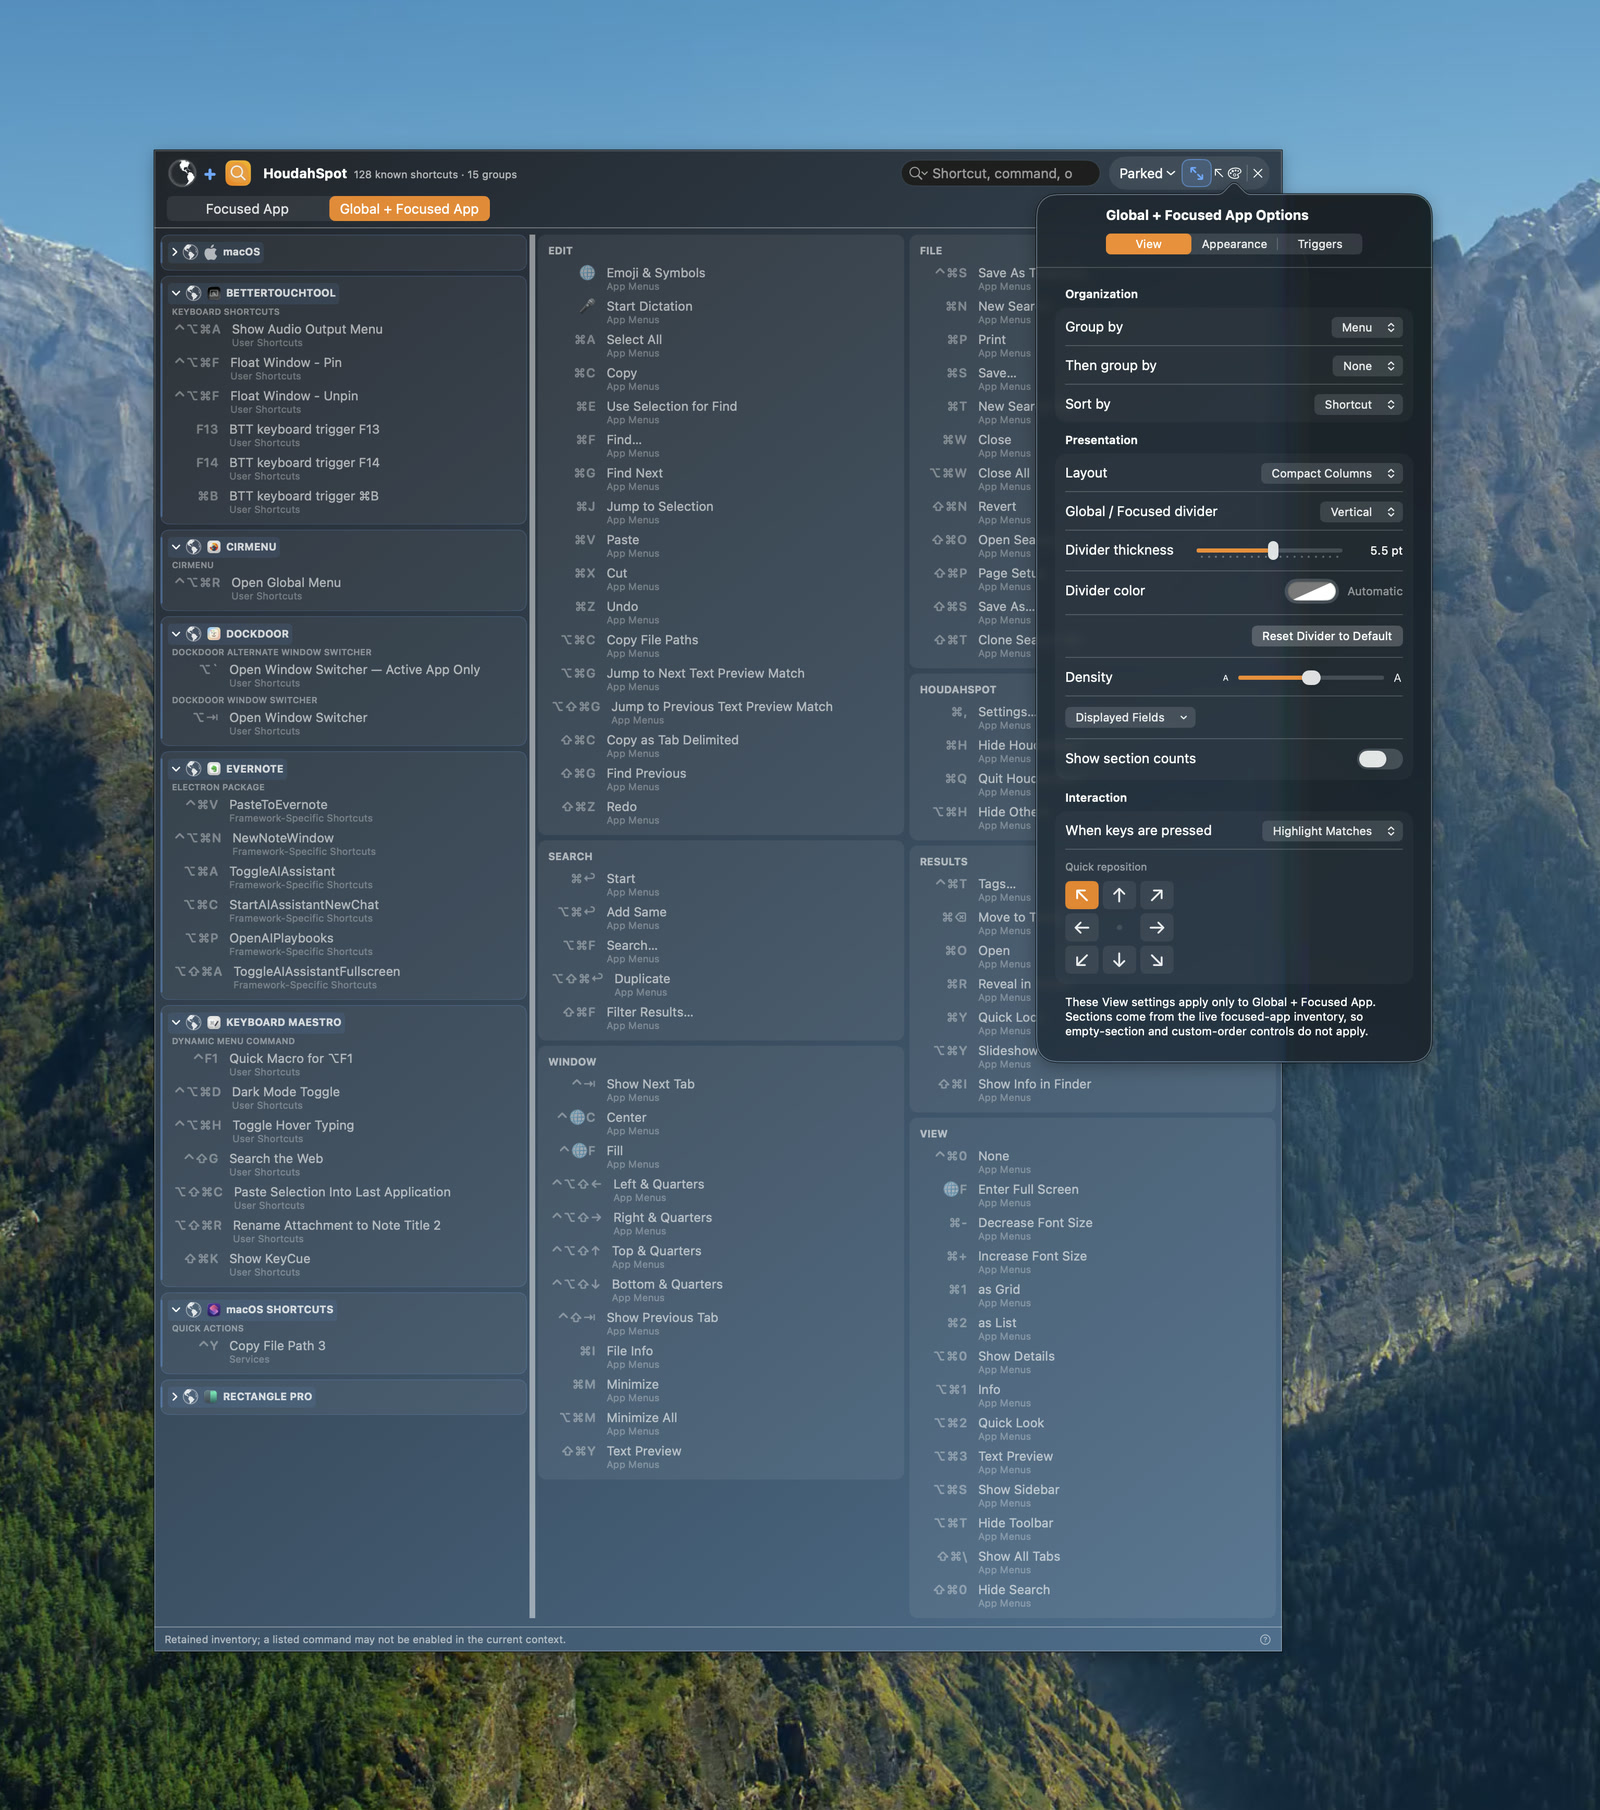Viewport: 1600px width, 1810px height.
Task: Open the Layout Compact Columns dropdown
Action: [1332, 474]
